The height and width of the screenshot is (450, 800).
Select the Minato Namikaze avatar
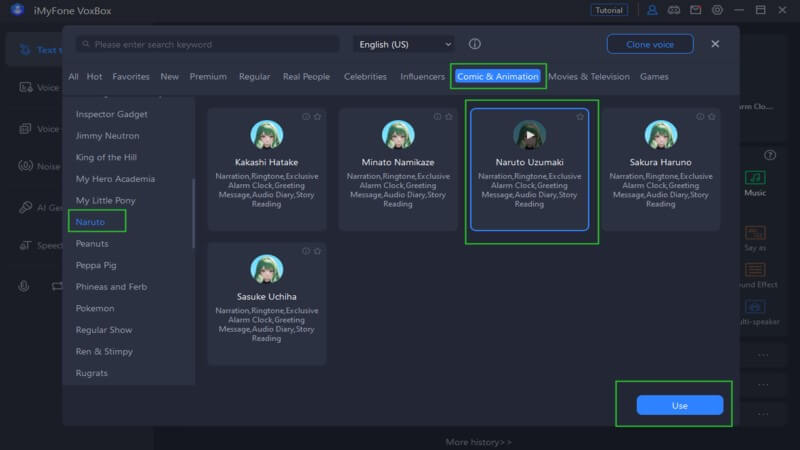[x=398, y=135]
